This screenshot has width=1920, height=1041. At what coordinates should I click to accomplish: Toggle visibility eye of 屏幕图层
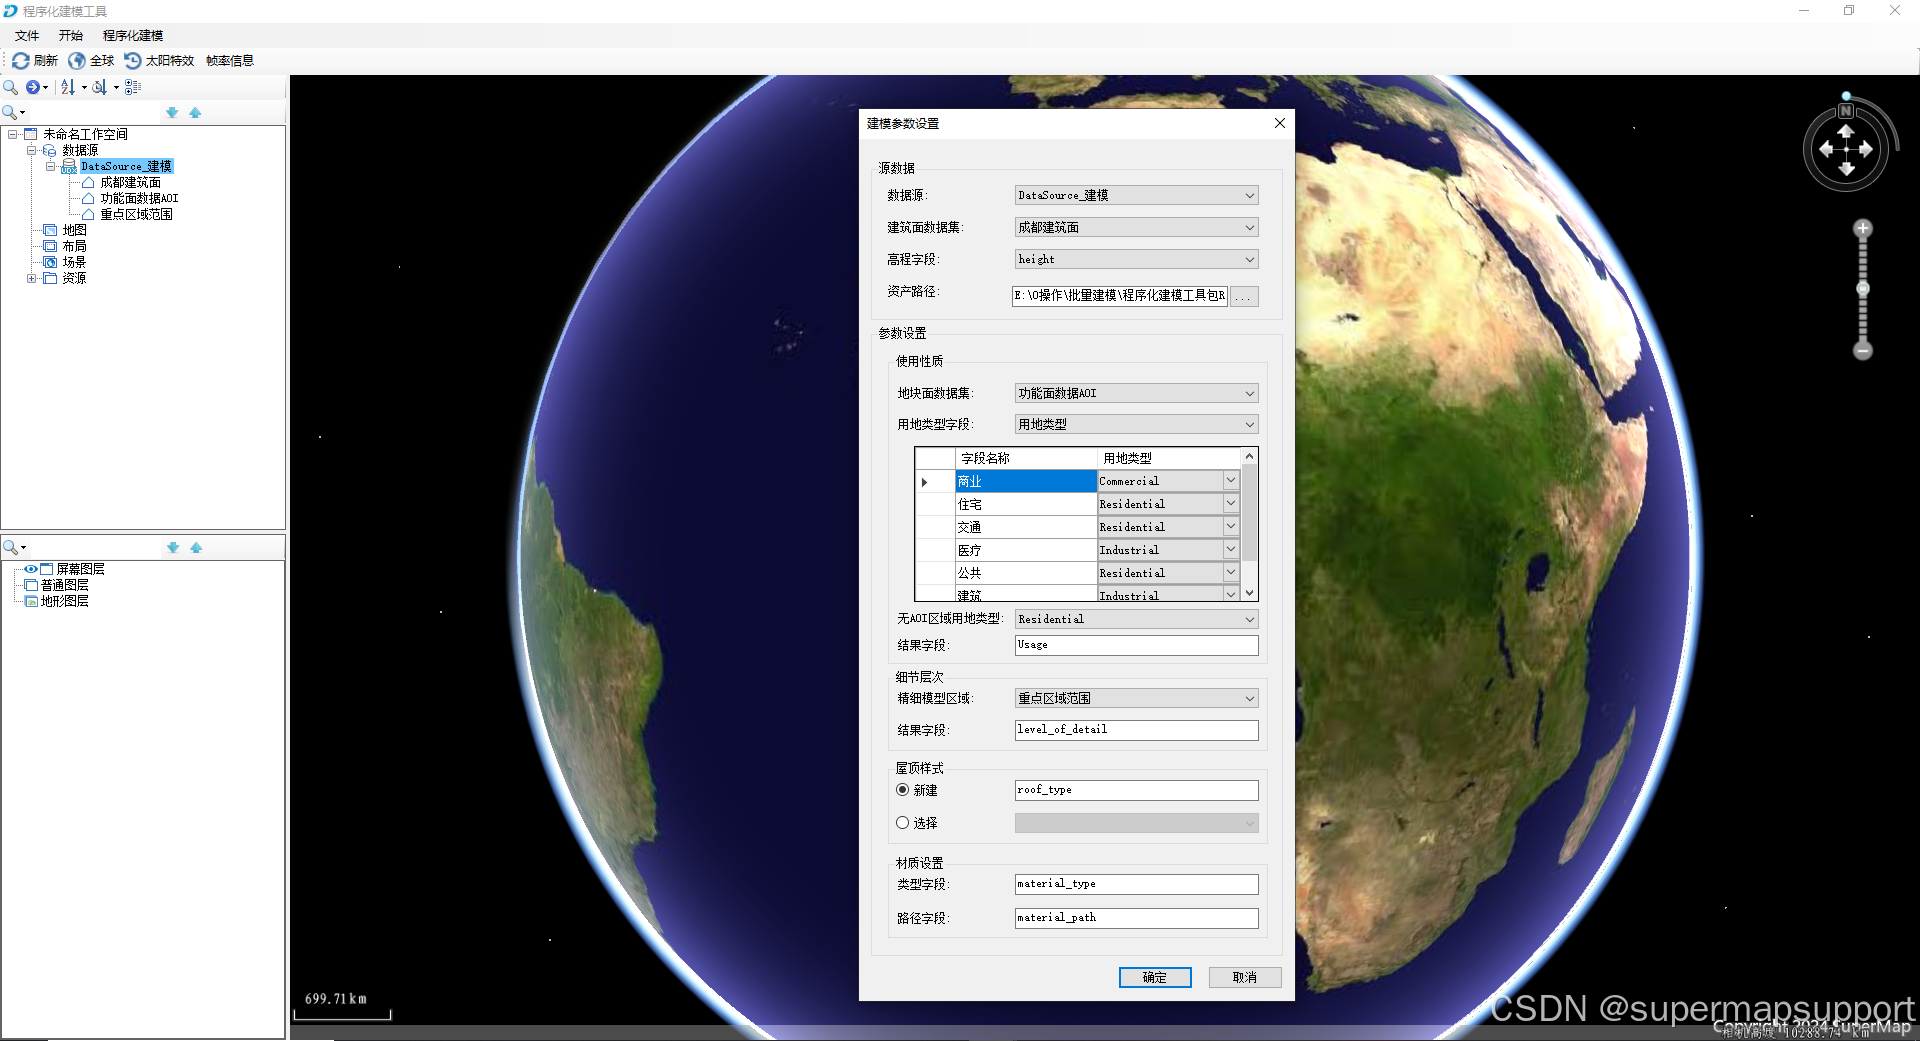coord(31,569)
